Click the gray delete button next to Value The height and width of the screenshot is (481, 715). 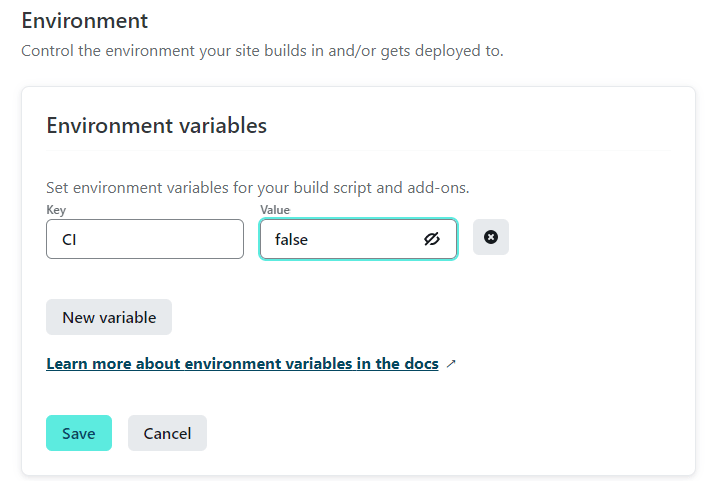pos(491,237)
